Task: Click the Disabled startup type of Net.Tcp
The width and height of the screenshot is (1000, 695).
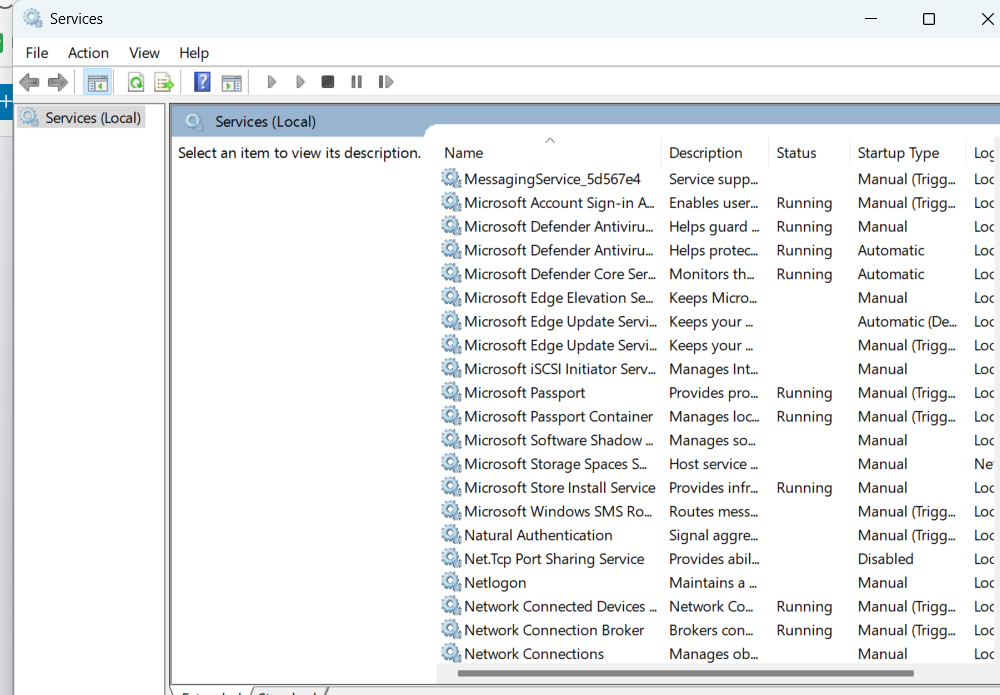Action: (885, 559)
